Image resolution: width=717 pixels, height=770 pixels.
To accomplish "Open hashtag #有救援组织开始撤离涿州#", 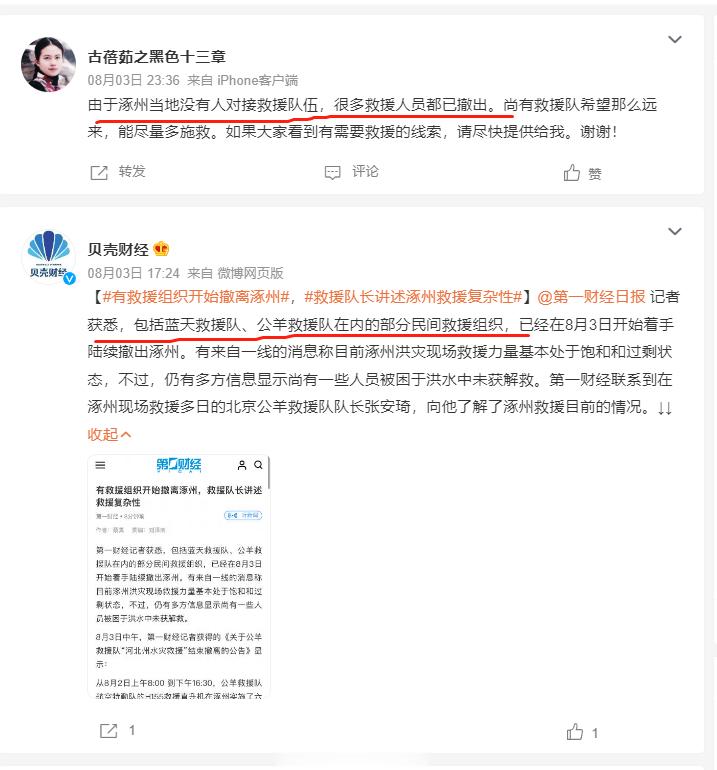I will coord(196,297).
